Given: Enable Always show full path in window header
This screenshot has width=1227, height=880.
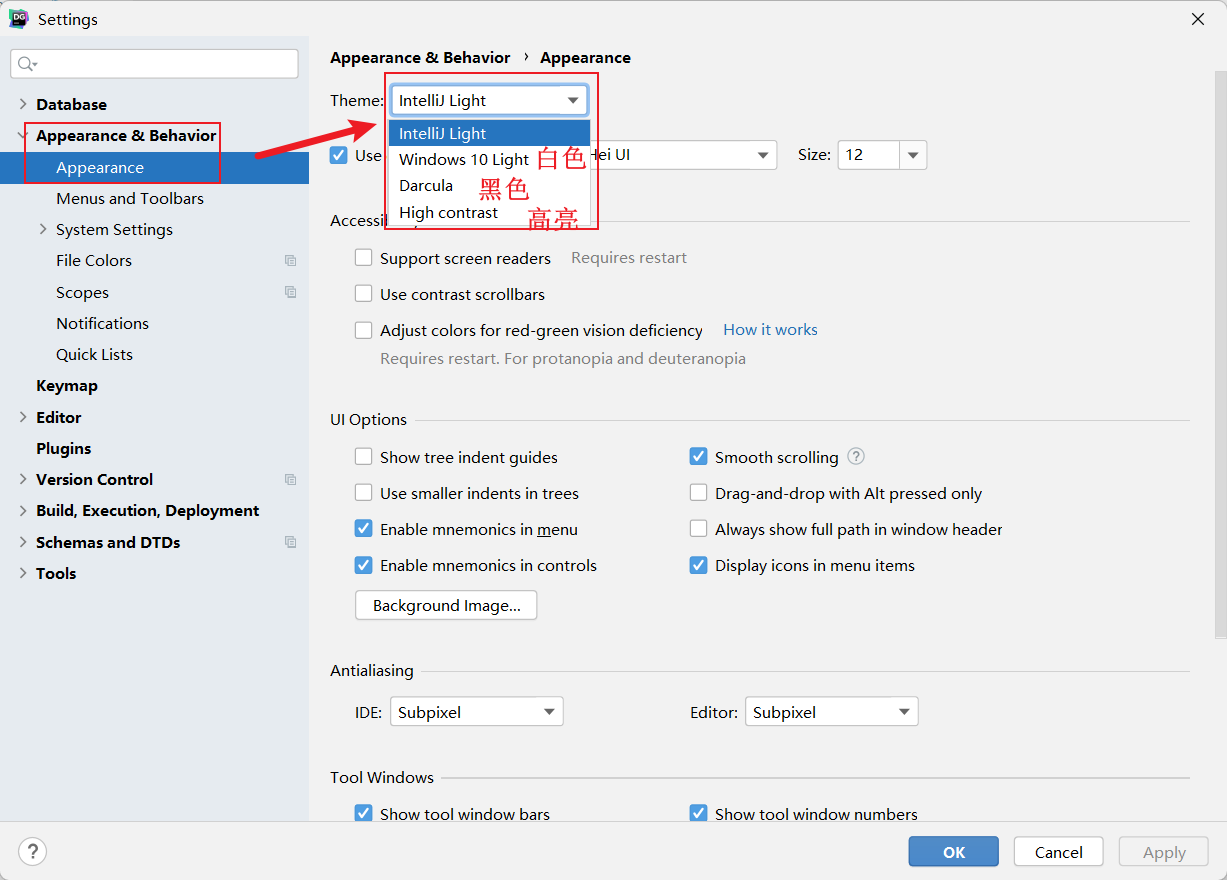Looking at the screenshot, I should [x=699, y=529].
